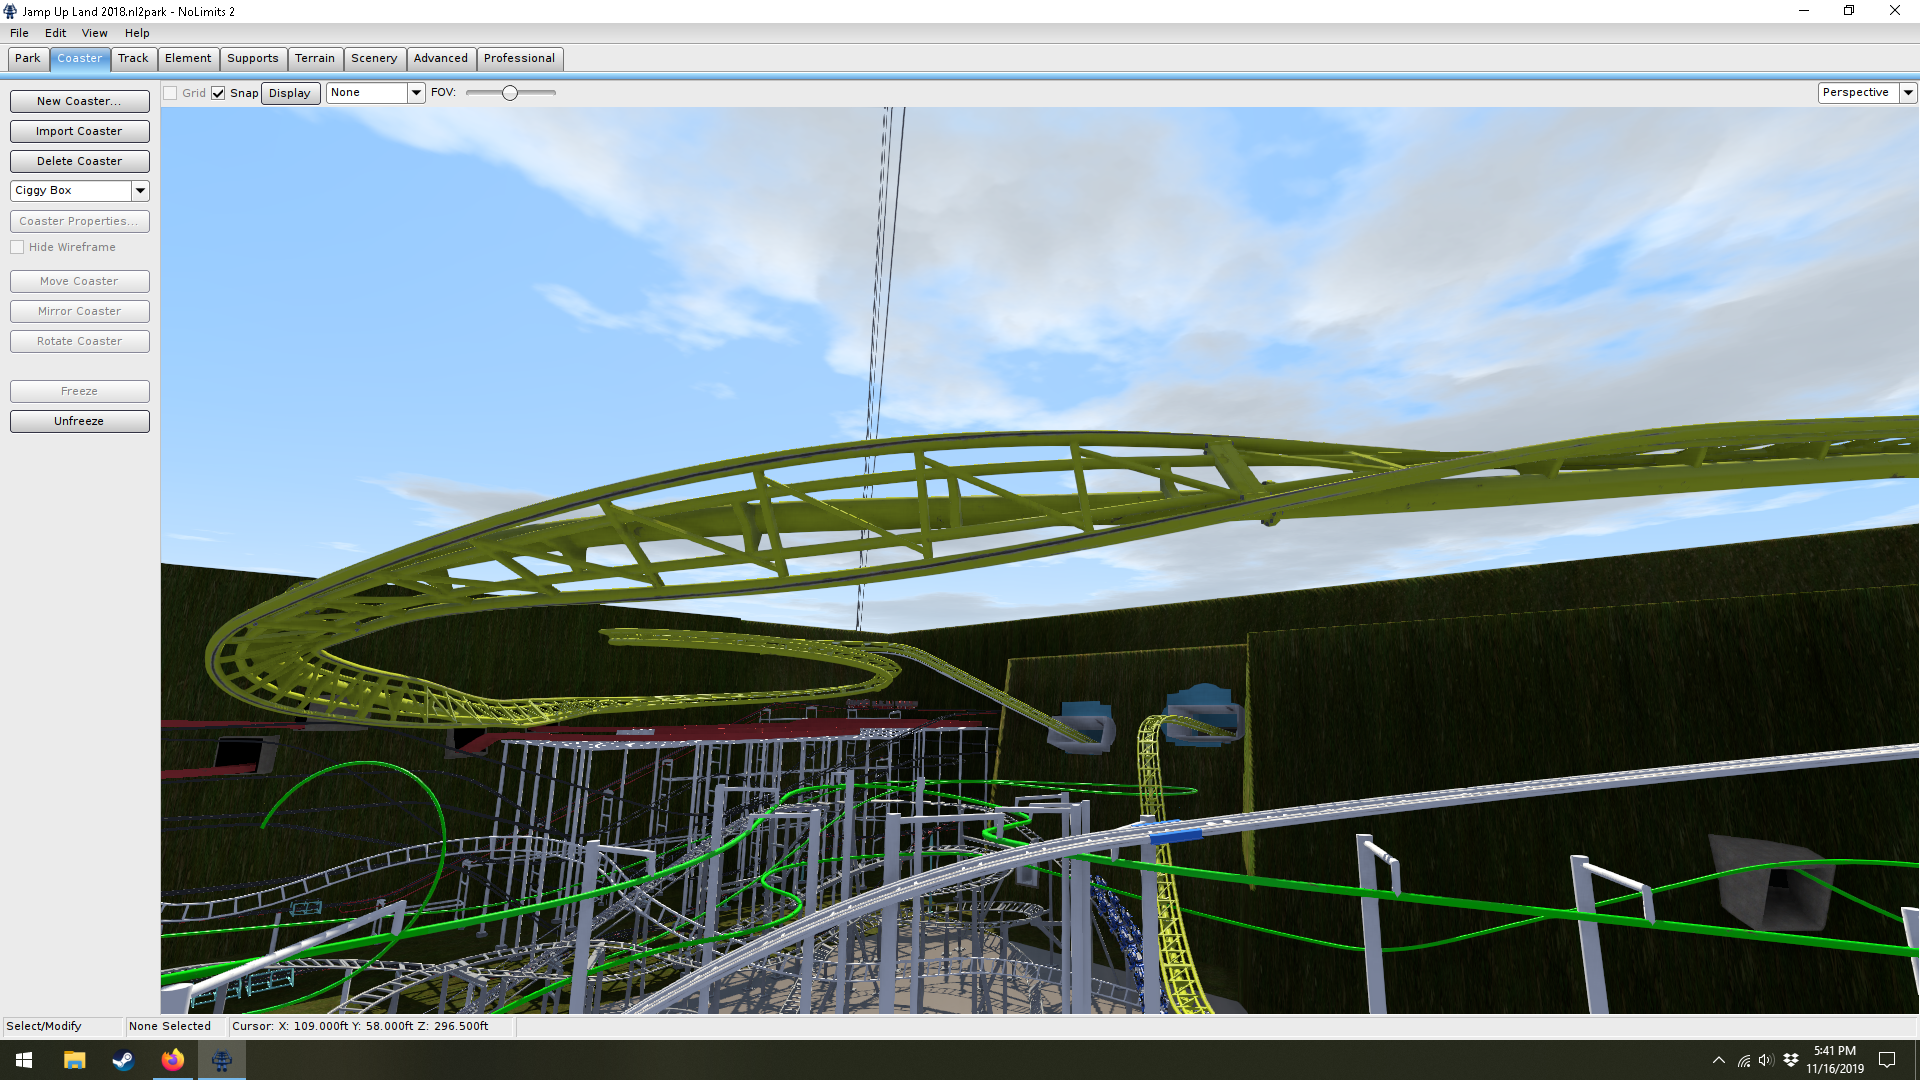The image size is (1920, 1080).
Task: Open Firefox from the taskbar
Action: [172, 1060]
